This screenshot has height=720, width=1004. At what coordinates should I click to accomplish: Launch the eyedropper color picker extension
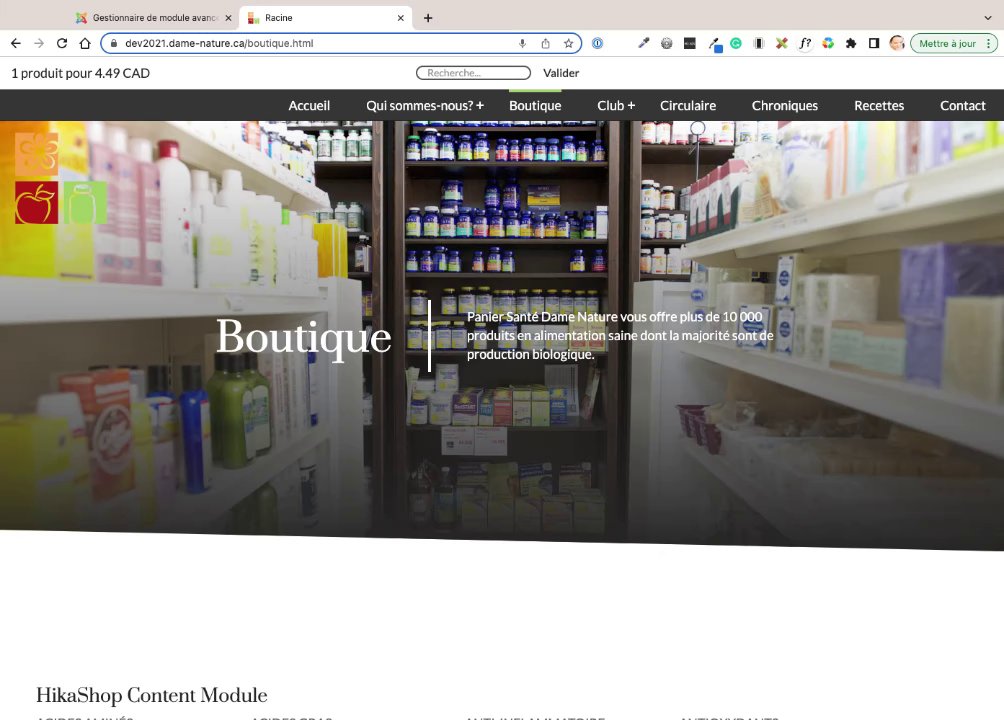click(644, 44)
